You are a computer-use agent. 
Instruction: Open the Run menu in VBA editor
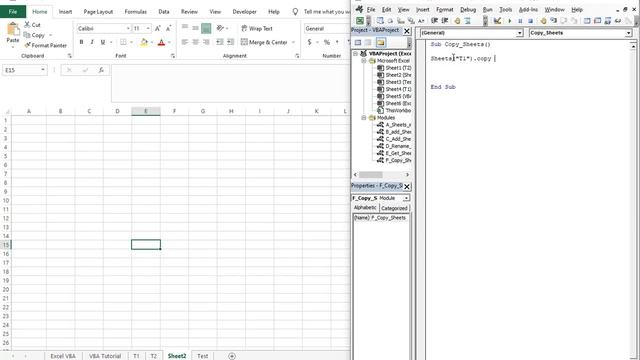[x=487, y=9]
